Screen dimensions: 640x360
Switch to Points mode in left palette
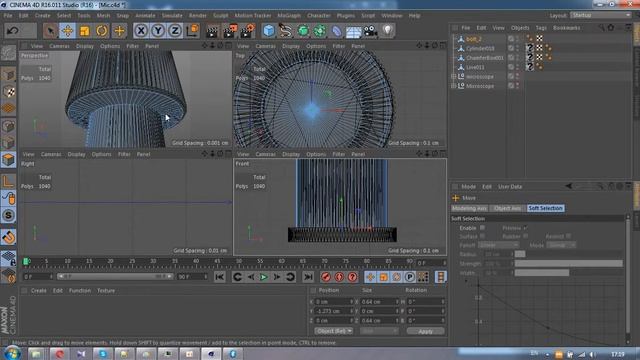8,126
